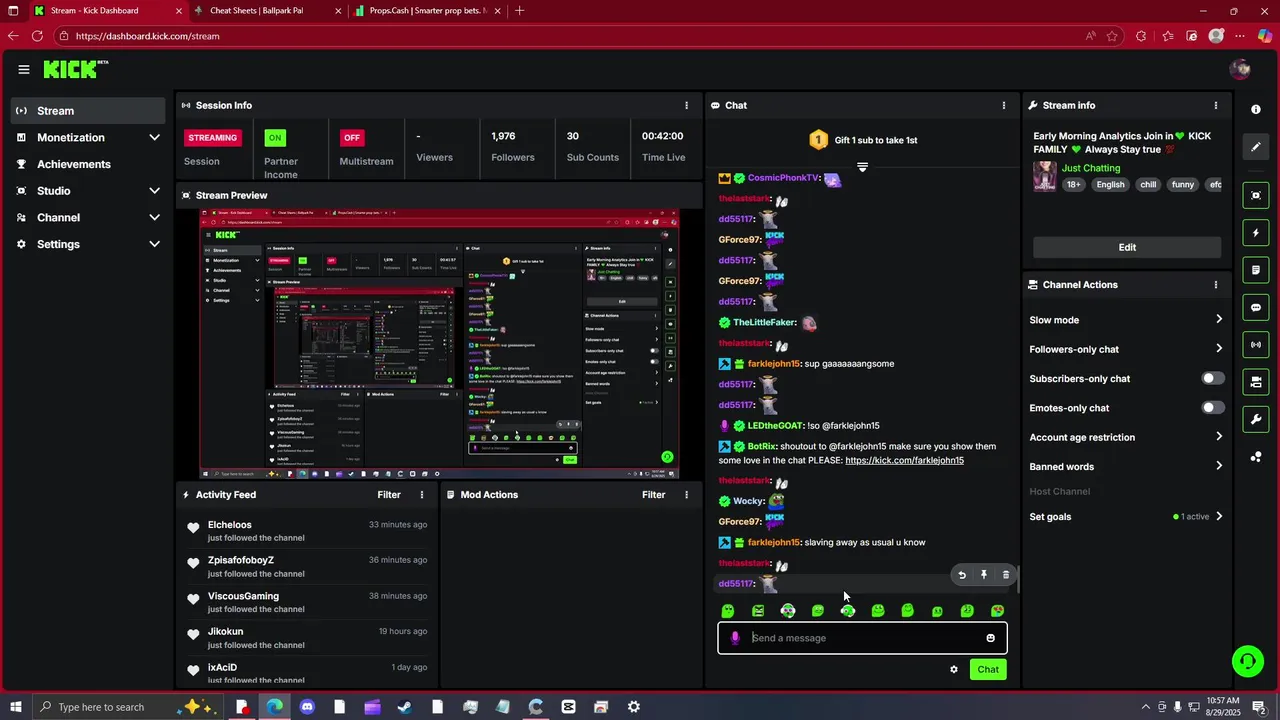Switch to Props.Cash browser tab
The height and width of the screenshot is (720, 1280).
428,11
